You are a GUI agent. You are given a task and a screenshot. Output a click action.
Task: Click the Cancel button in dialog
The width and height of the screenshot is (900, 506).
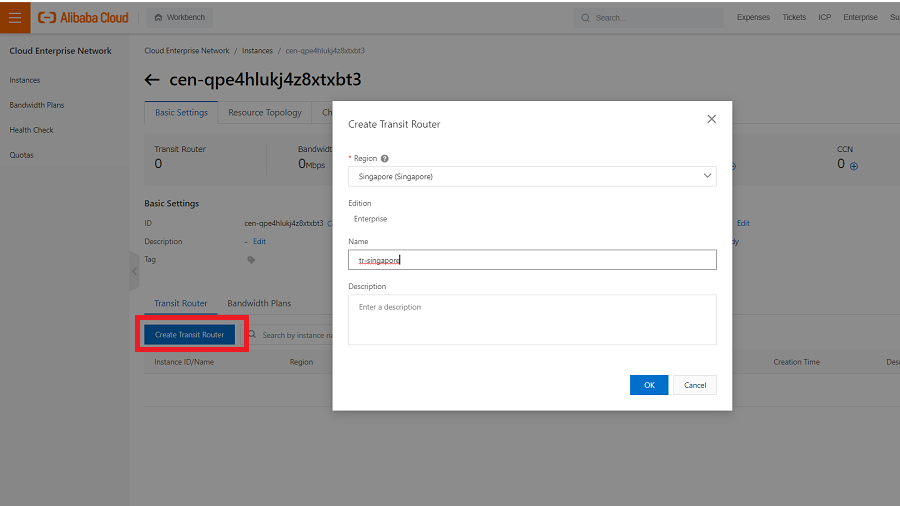coord(695,385)
